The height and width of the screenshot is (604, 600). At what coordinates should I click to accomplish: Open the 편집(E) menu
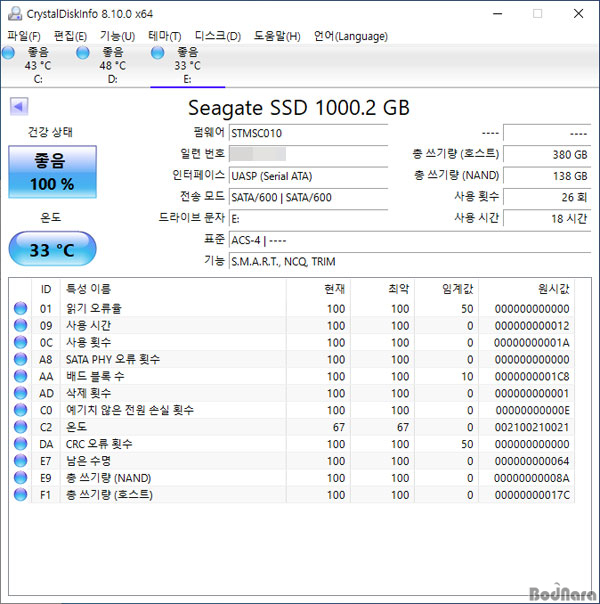(70, 36)
